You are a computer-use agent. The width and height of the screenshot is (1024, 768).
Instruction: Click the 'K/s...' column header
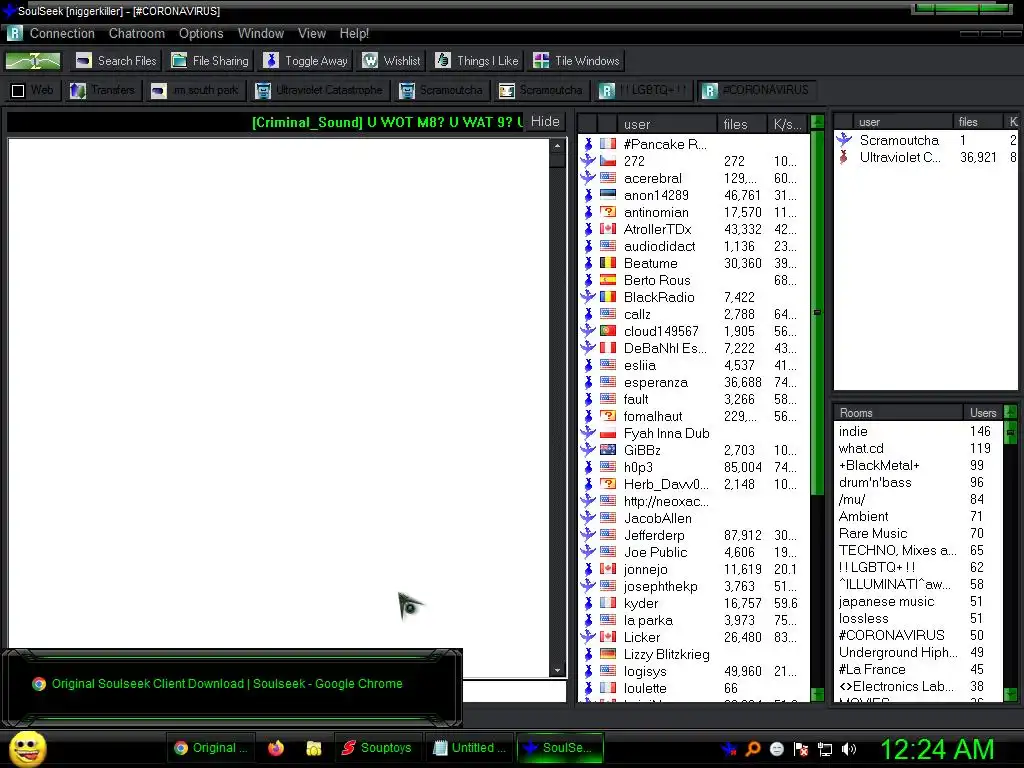coord(788,124)
